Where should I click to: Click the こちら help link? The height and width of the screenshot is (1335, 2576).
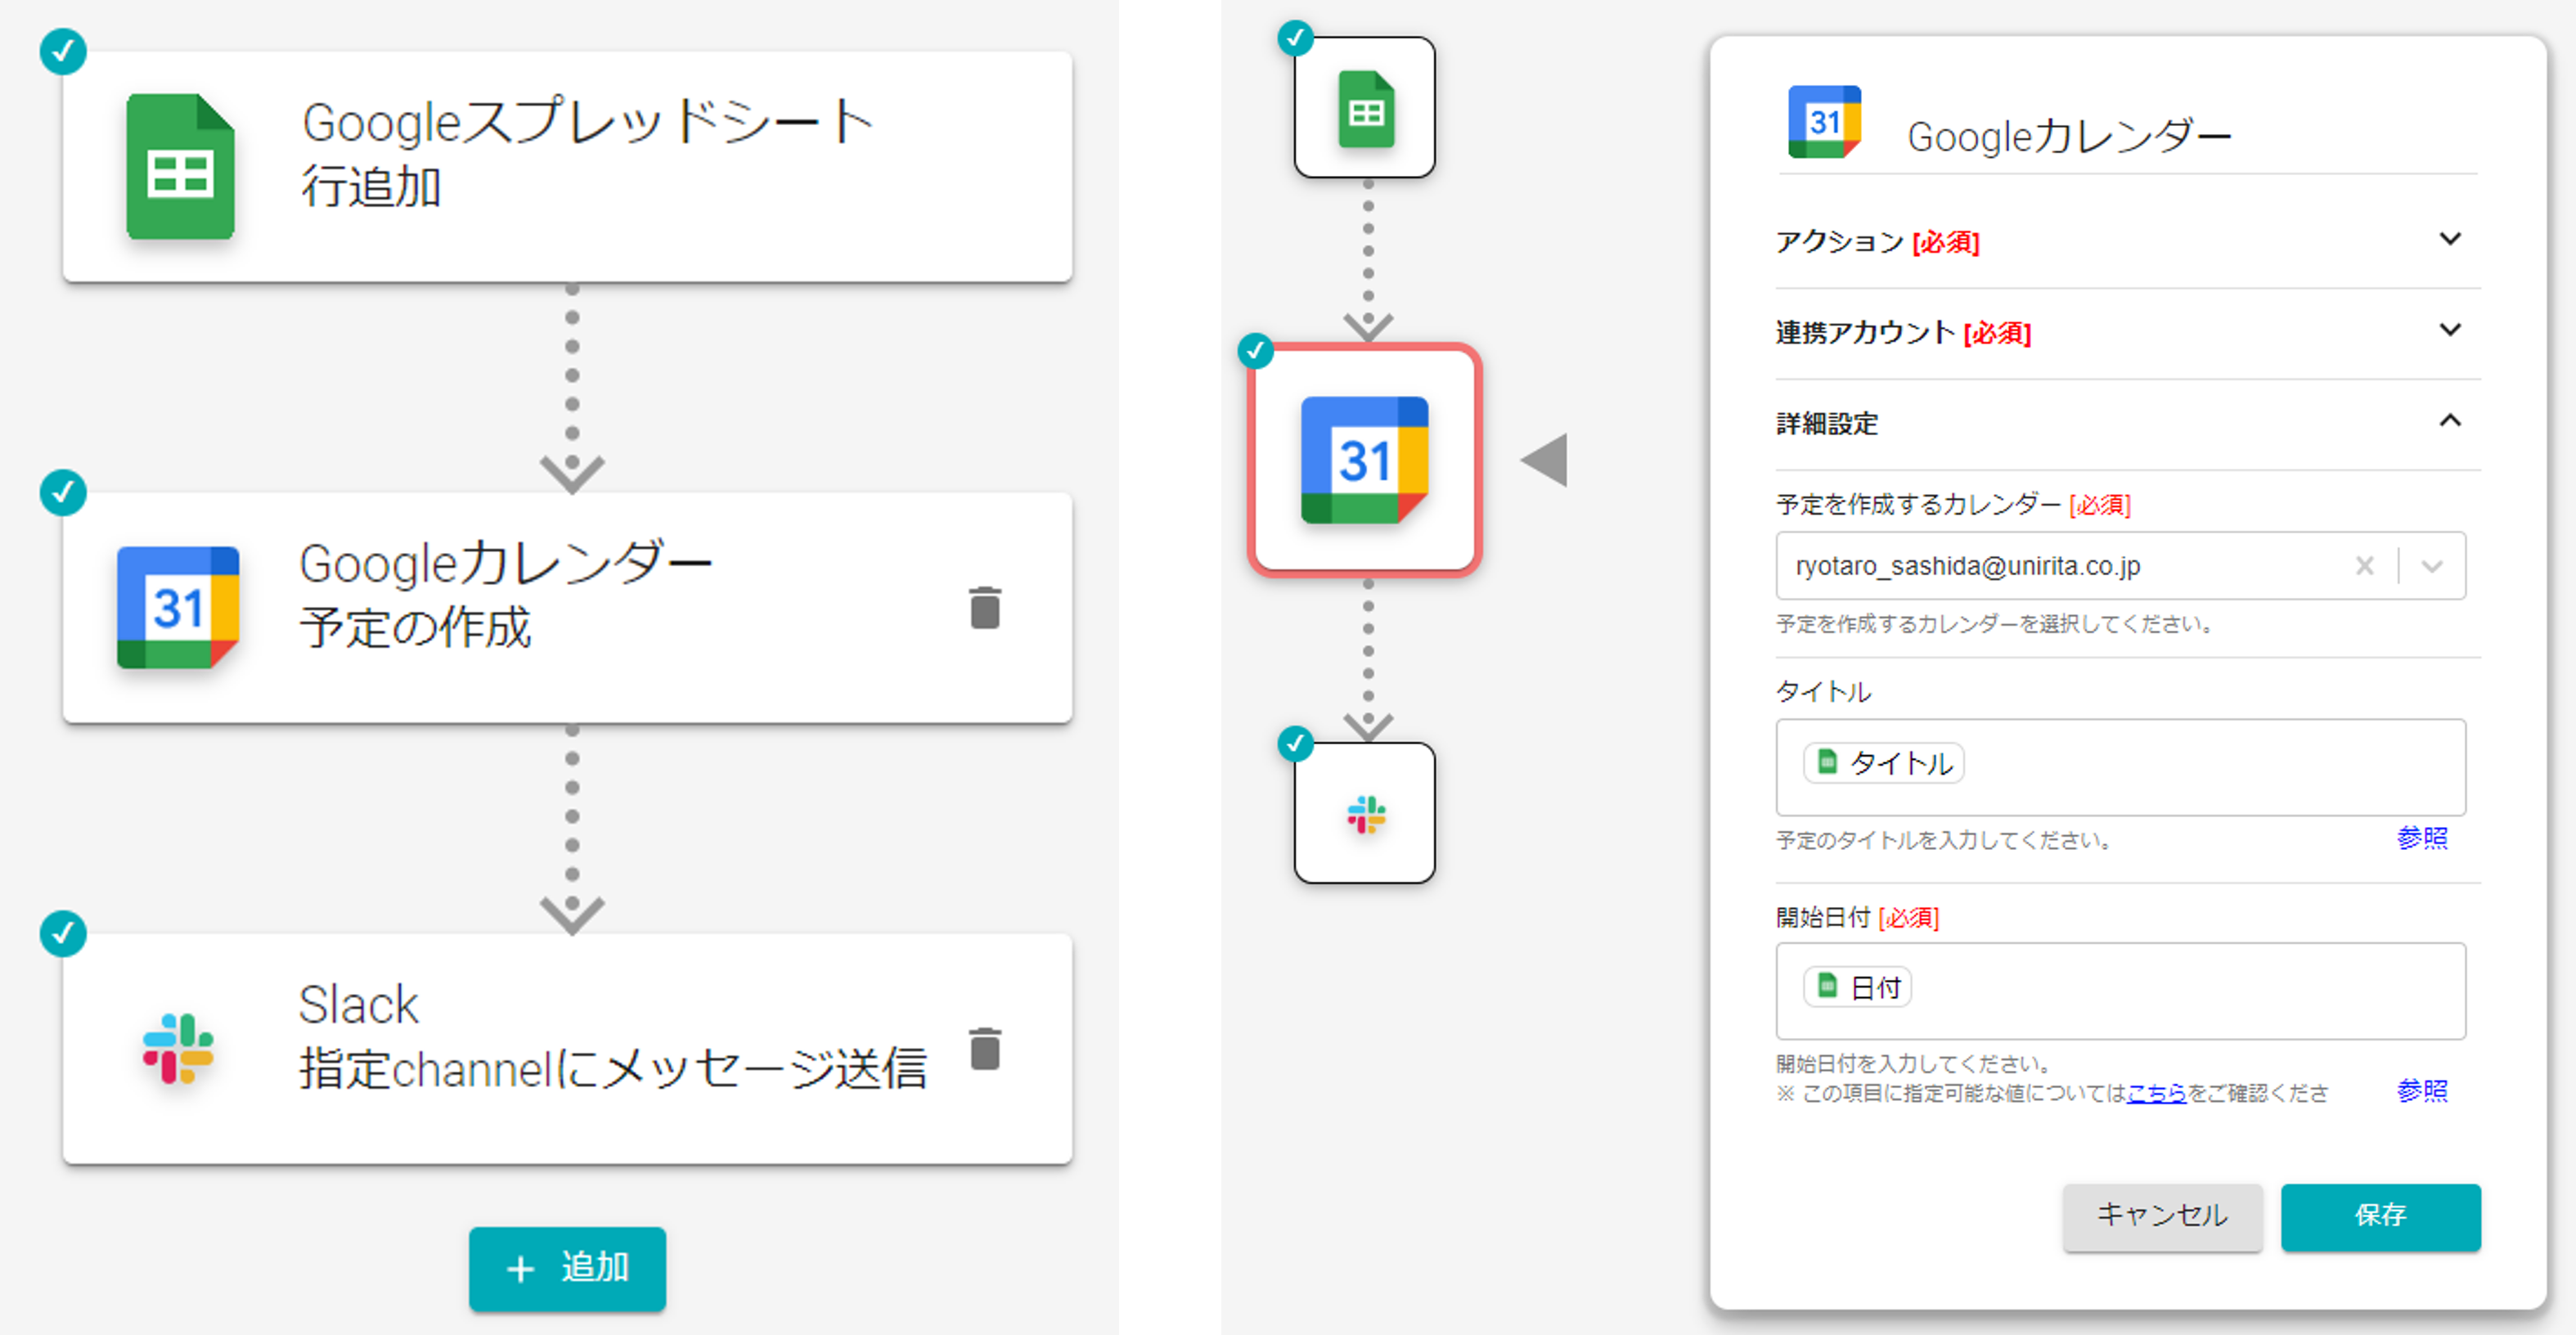click(2156, 1093)
